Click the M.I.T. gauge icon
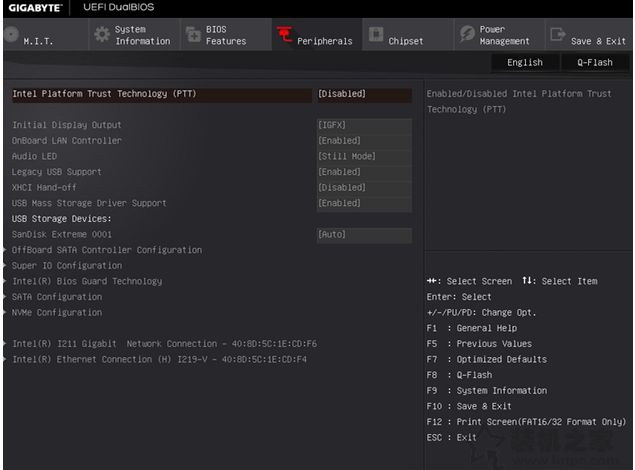635x470 pixels. [x=10, y=35]
